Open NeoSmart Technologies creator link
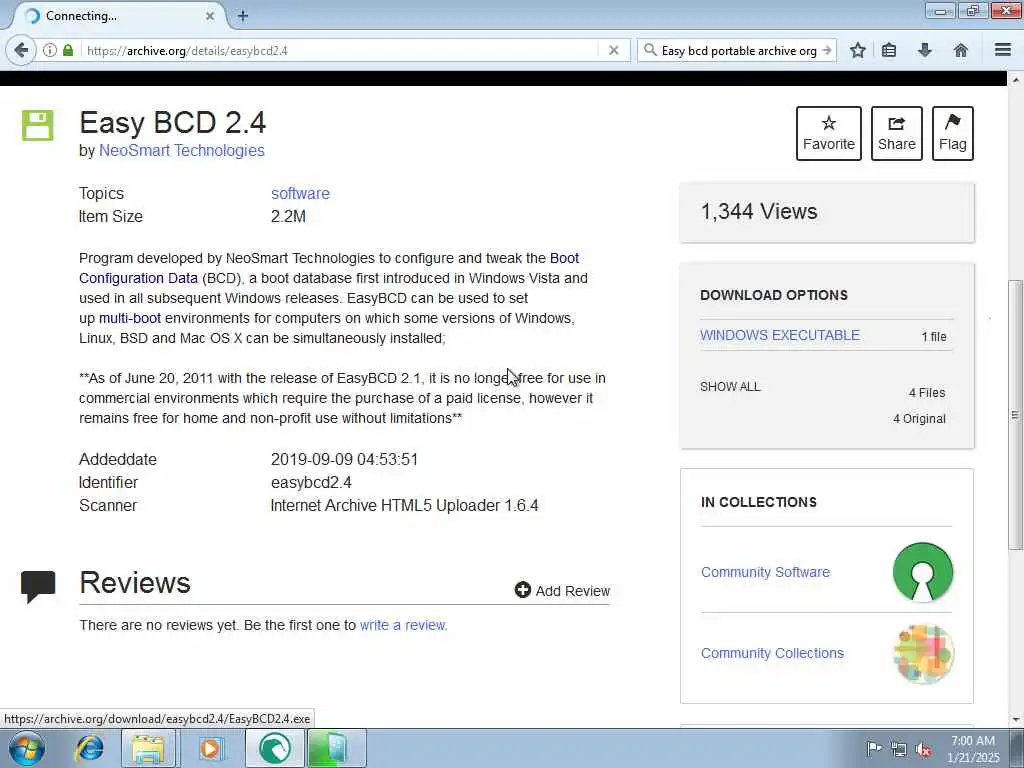Viewport: 1024px width, 768px height. click(182, 150)
